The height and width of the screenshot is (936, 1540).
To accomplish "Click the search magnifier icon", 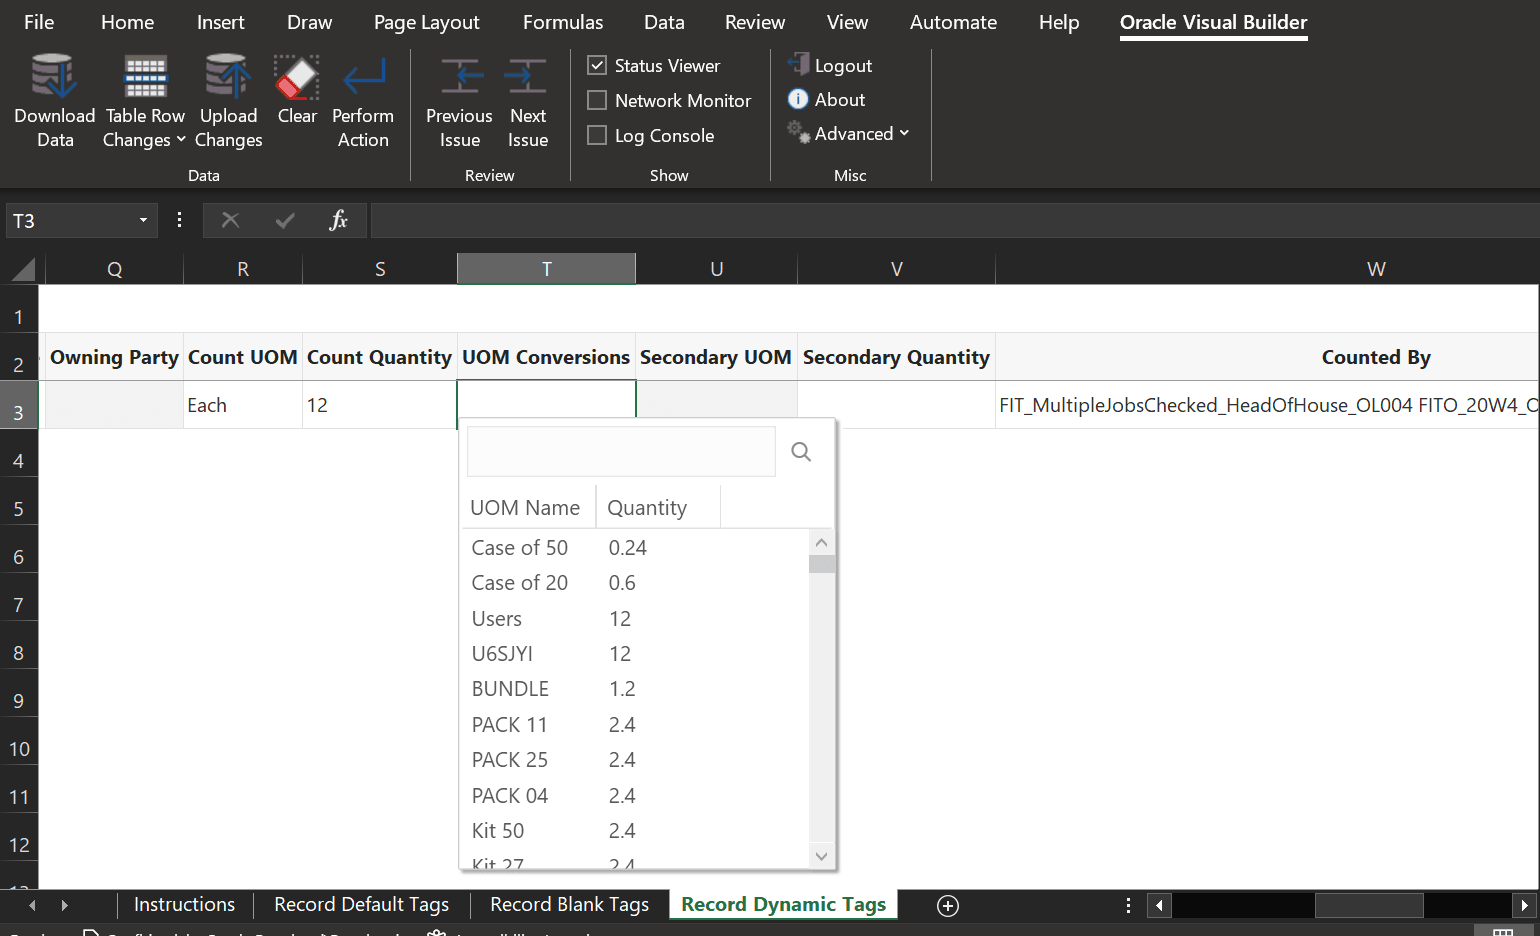I will [x=801, y=451].
